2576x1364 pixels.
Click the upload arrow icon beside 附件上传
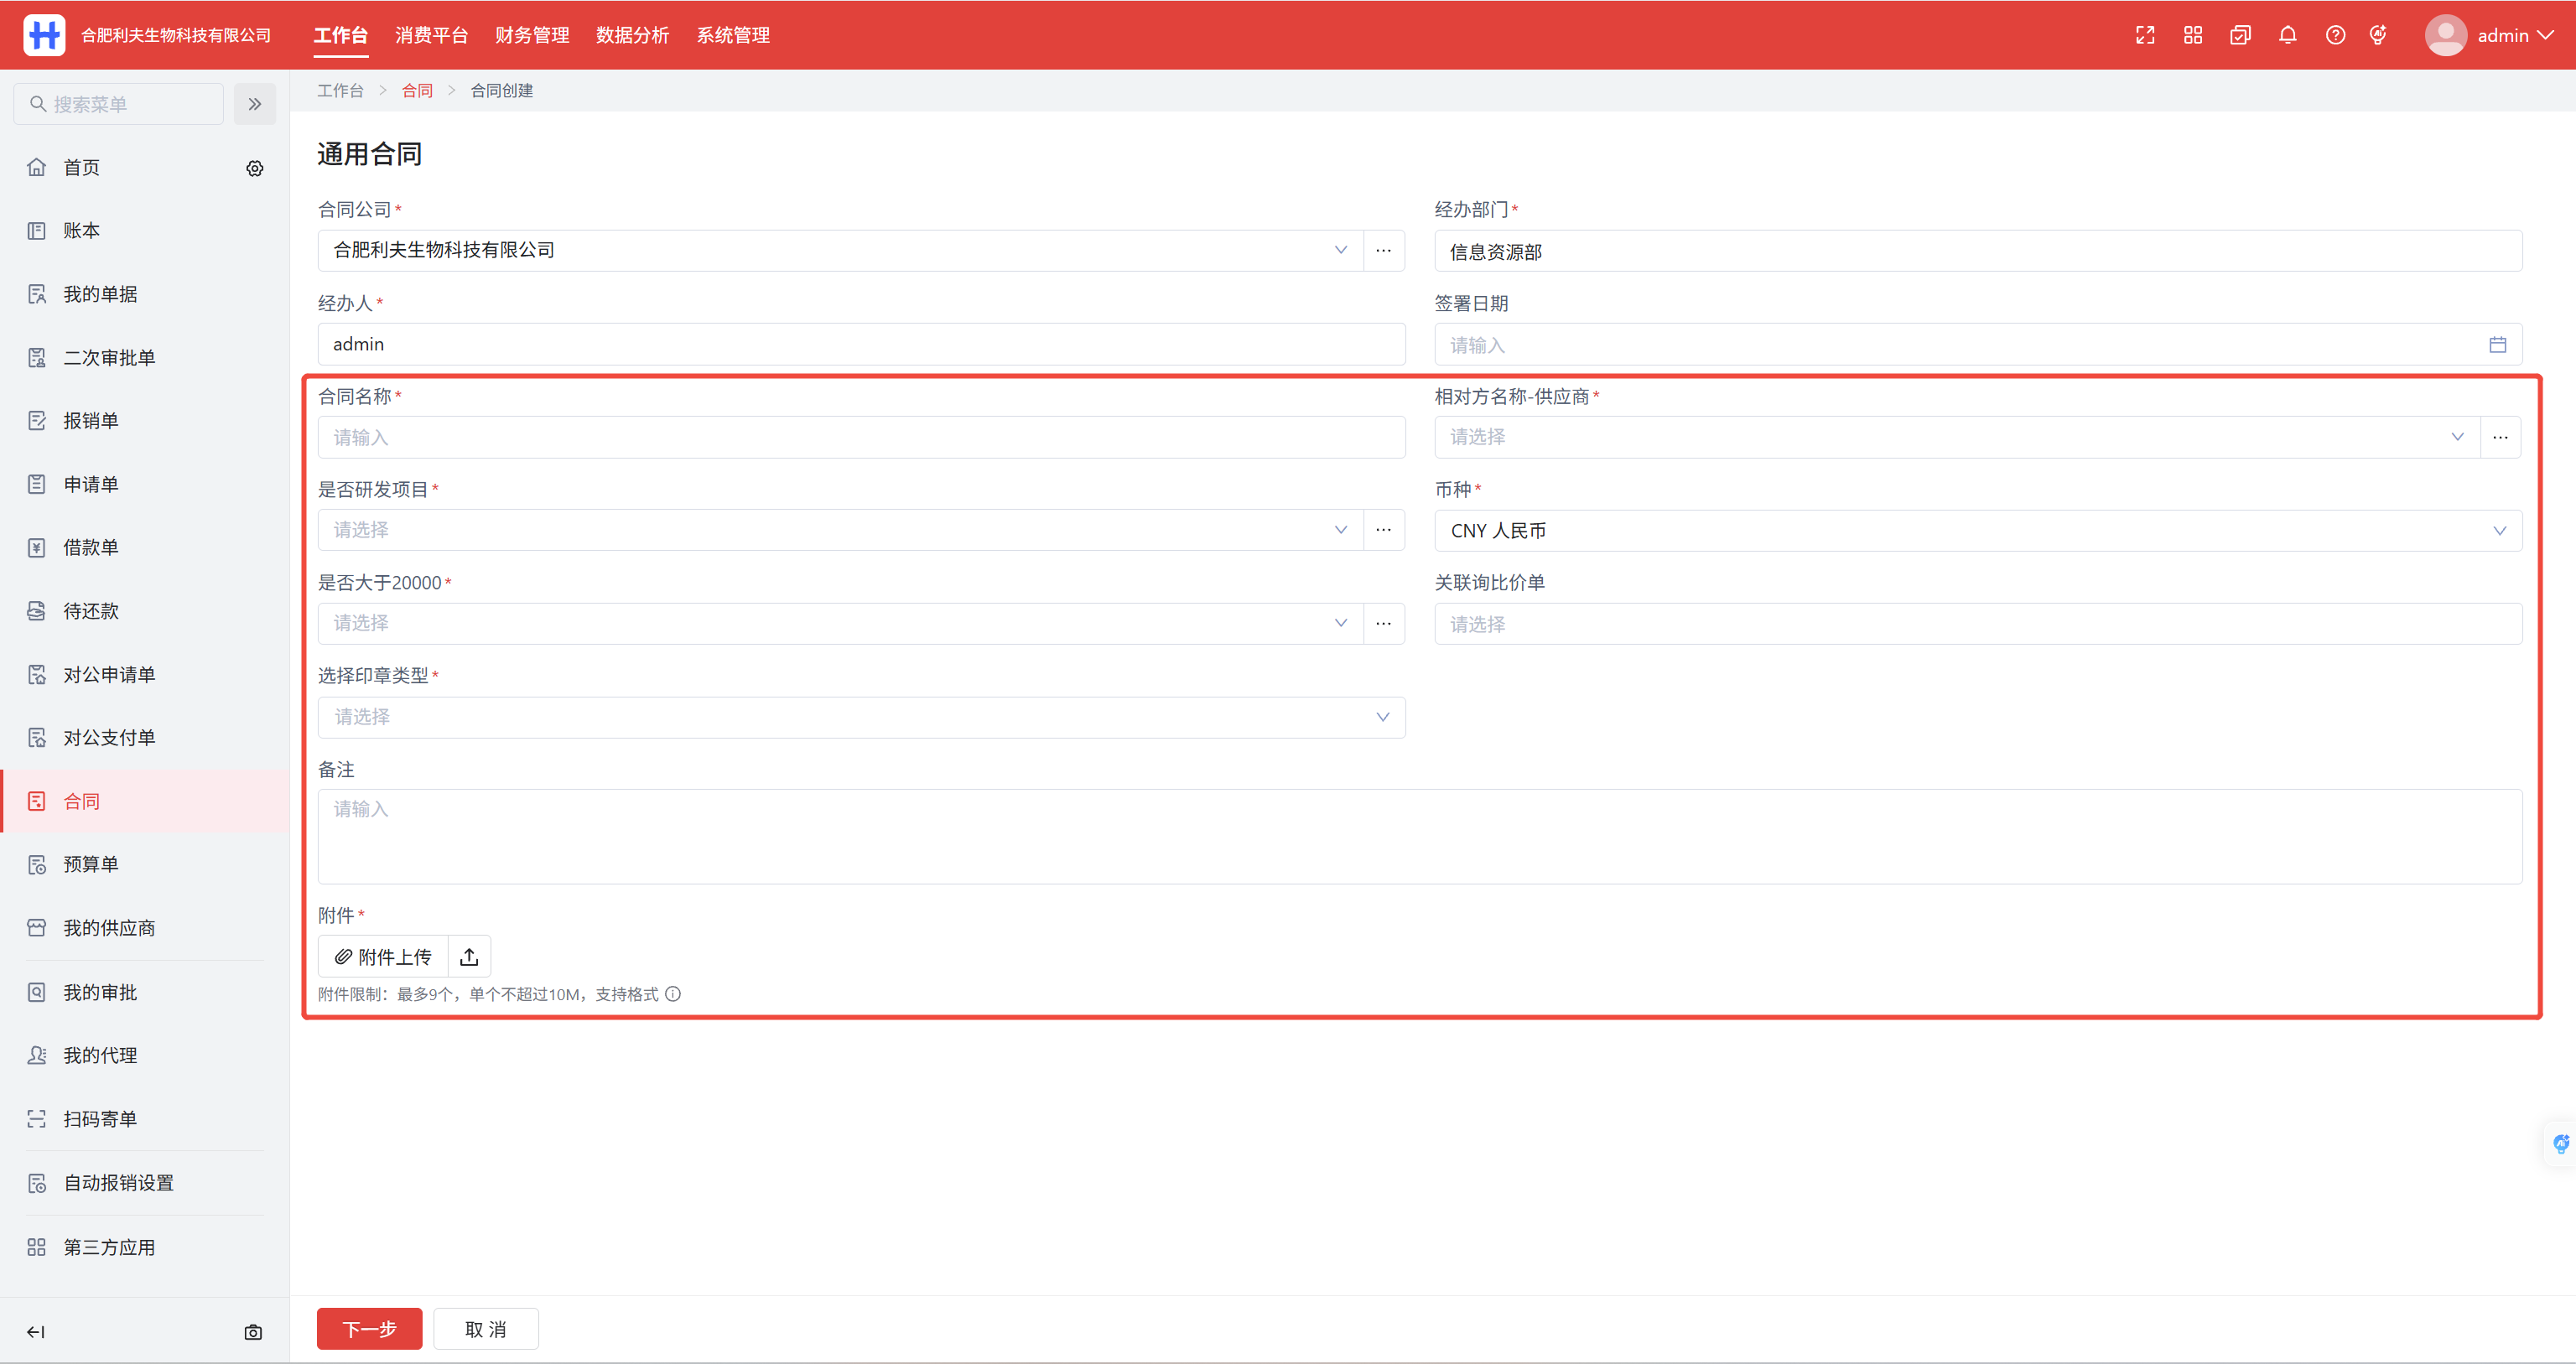(x=469, y=957)
